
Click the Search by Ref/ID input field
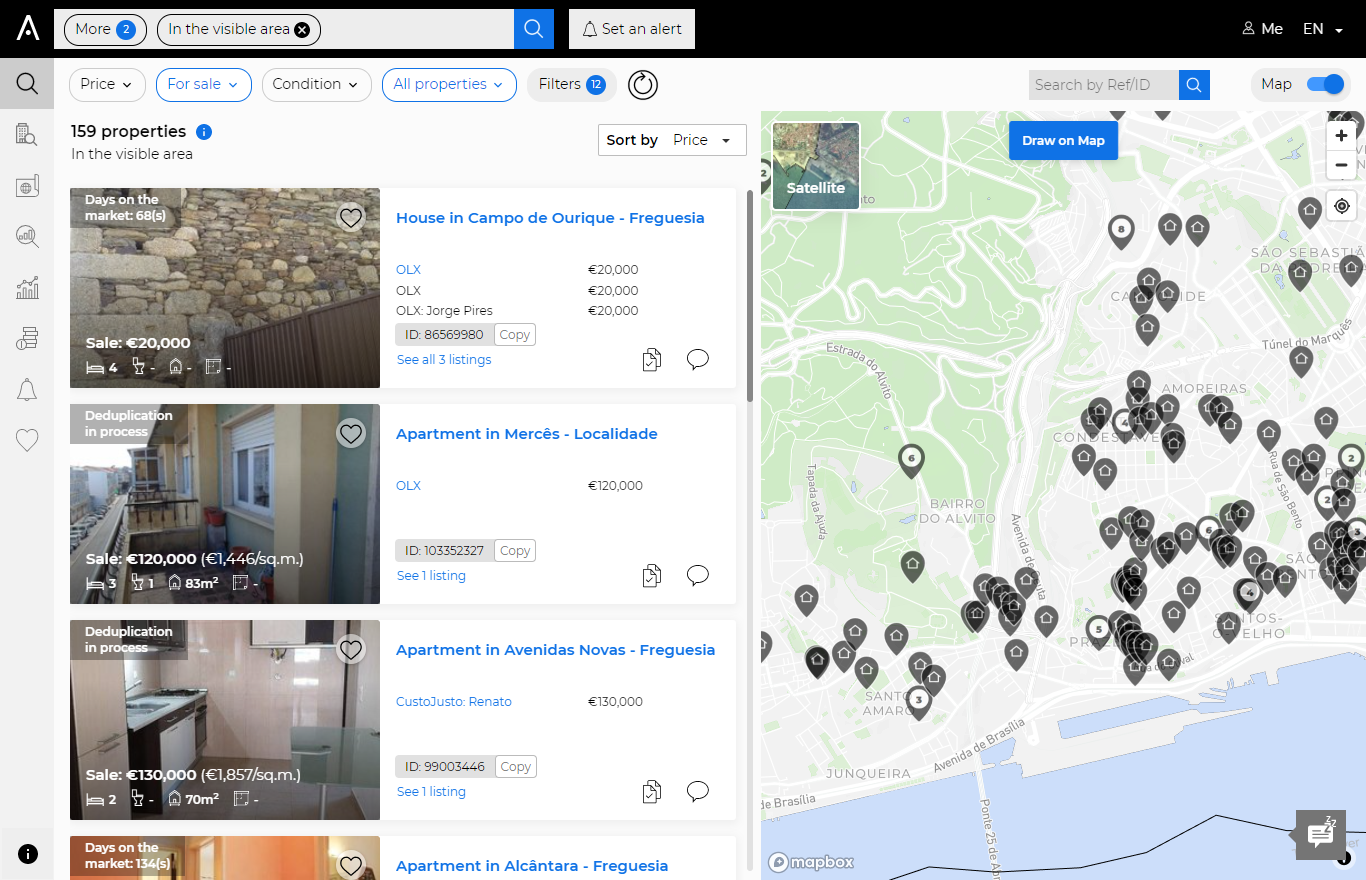click(1103, 85)
